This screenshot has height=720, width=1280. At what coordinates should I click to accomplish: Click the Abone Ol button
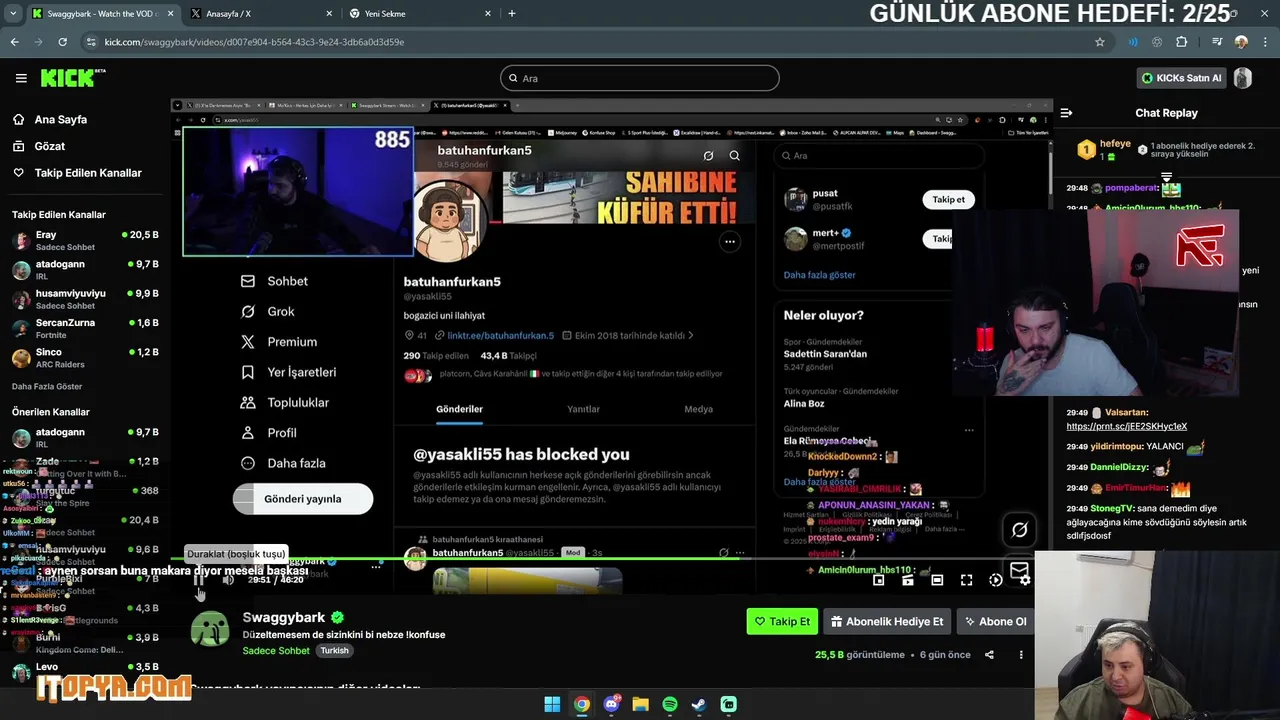click(x=994, y=621)
